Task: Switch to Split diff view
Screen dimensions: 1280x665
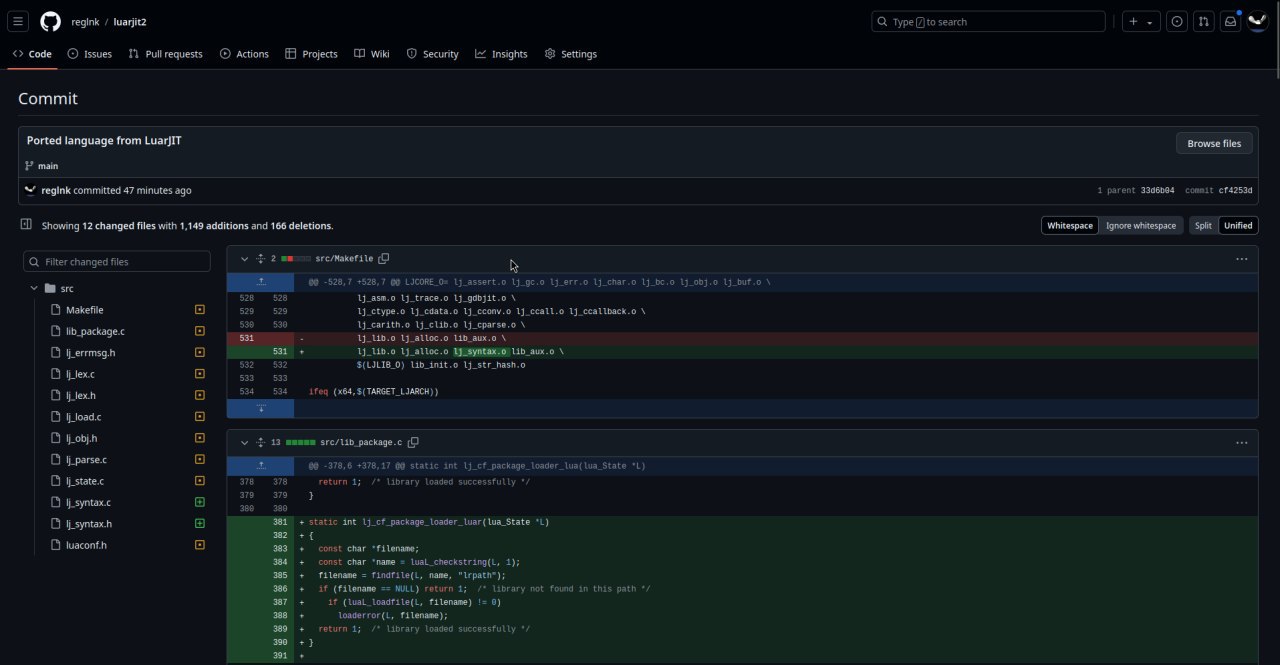Action: tap(1203, 226)
